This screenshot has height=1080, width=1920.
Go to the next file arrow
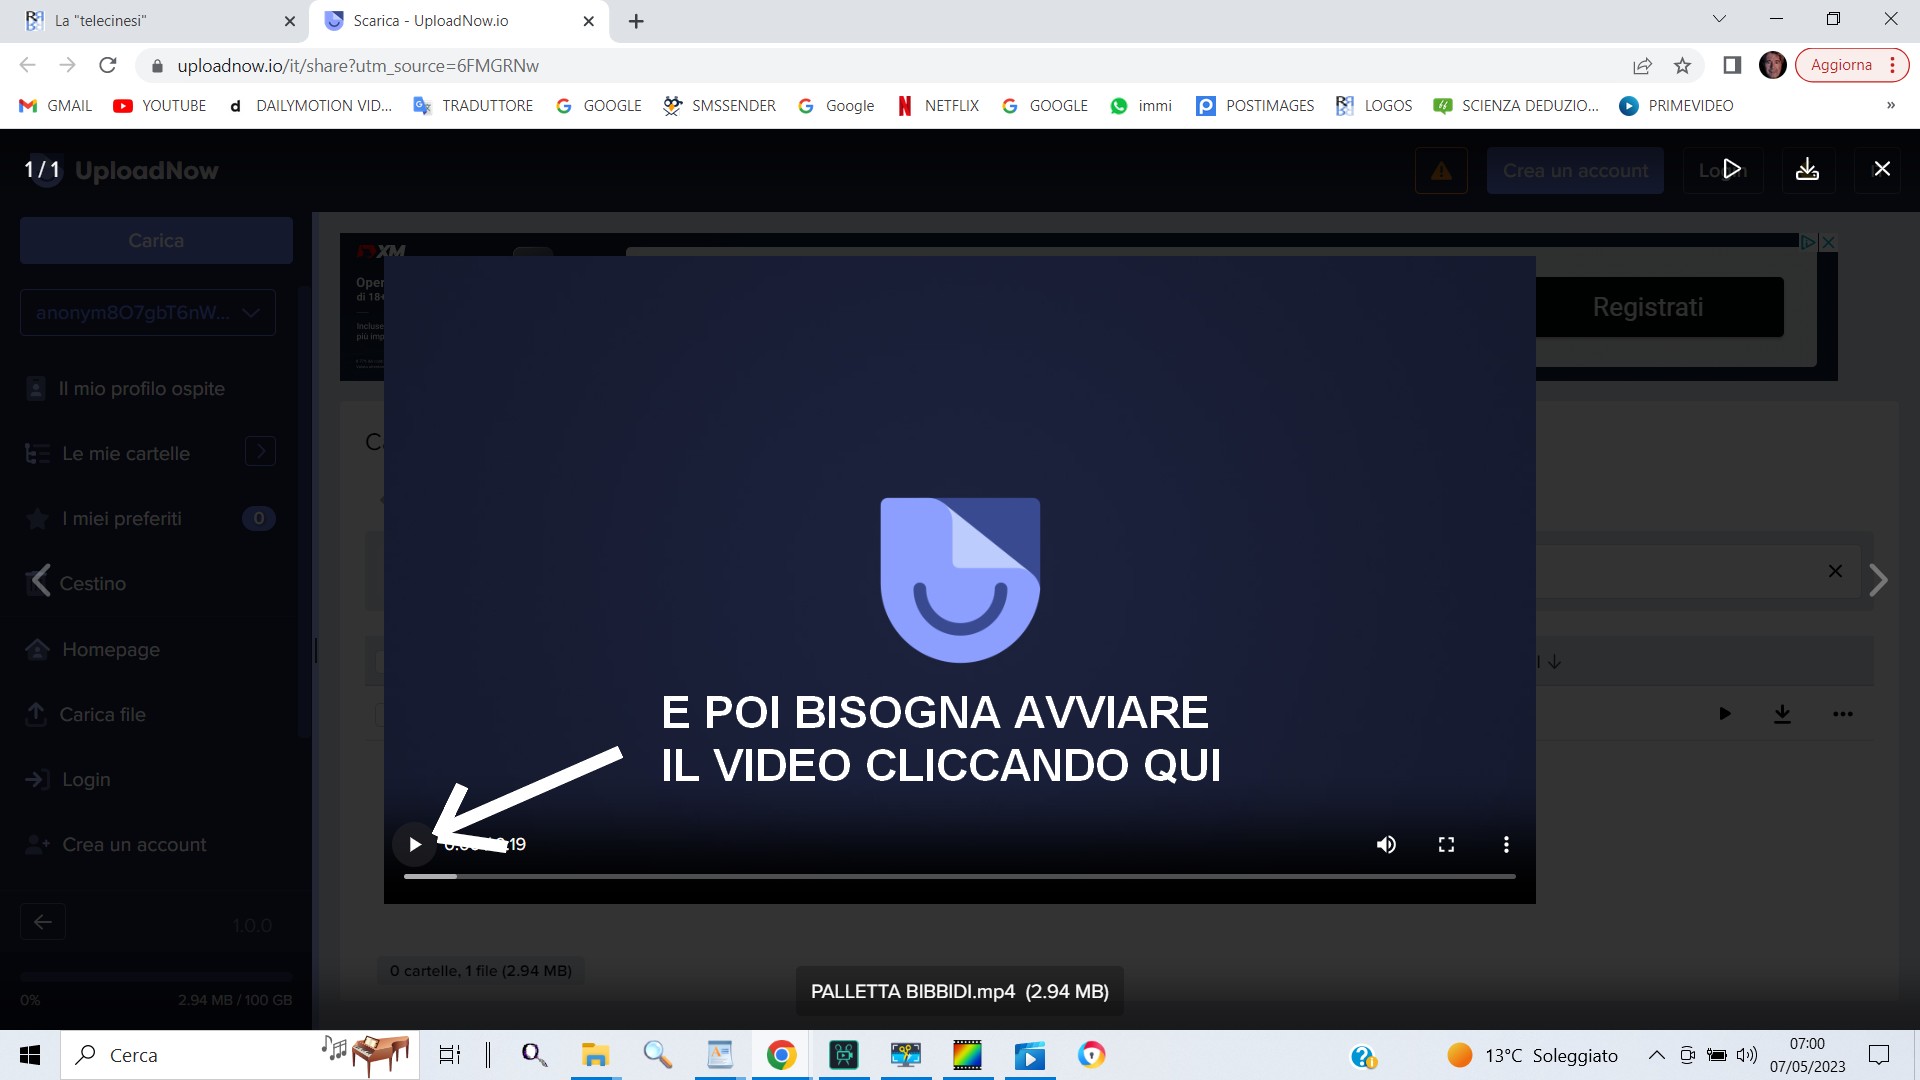[1878, 580]
